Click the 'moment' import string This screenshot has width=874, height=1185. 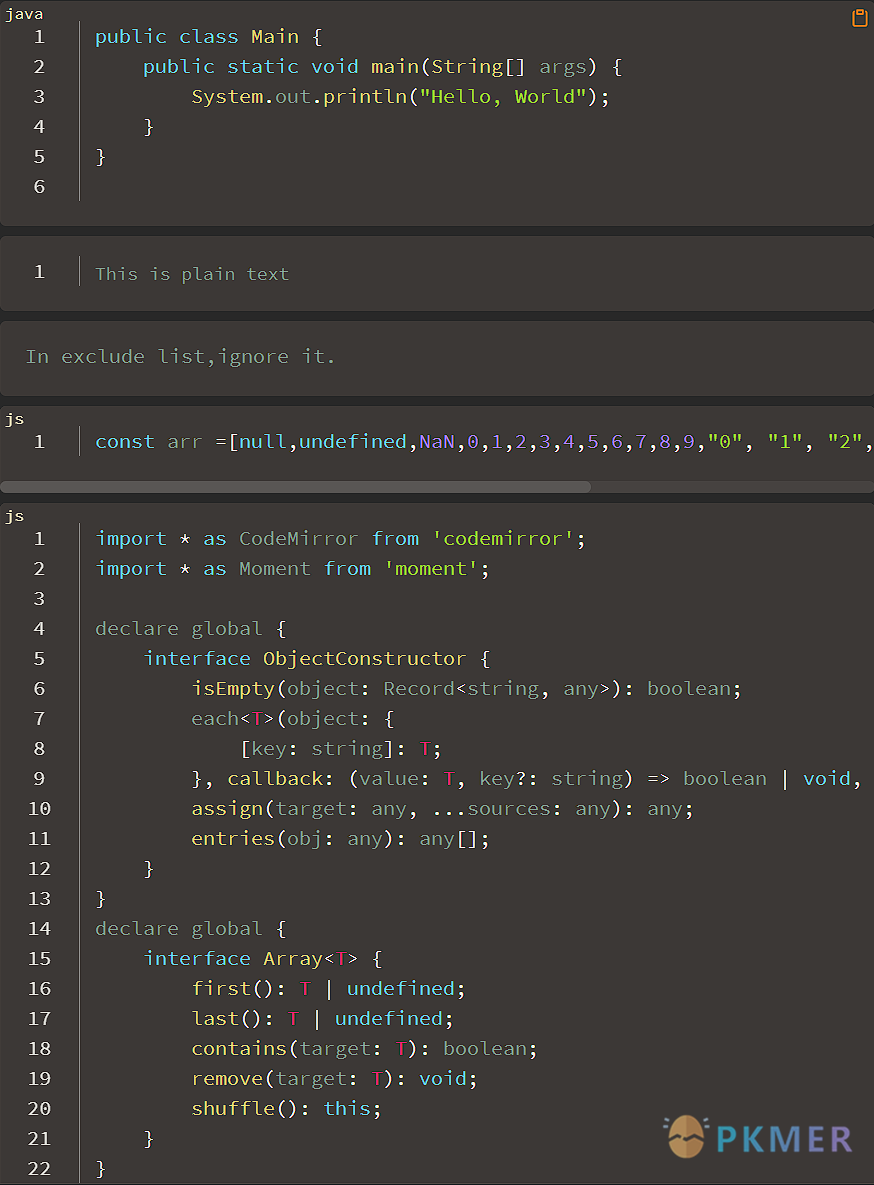433,569
